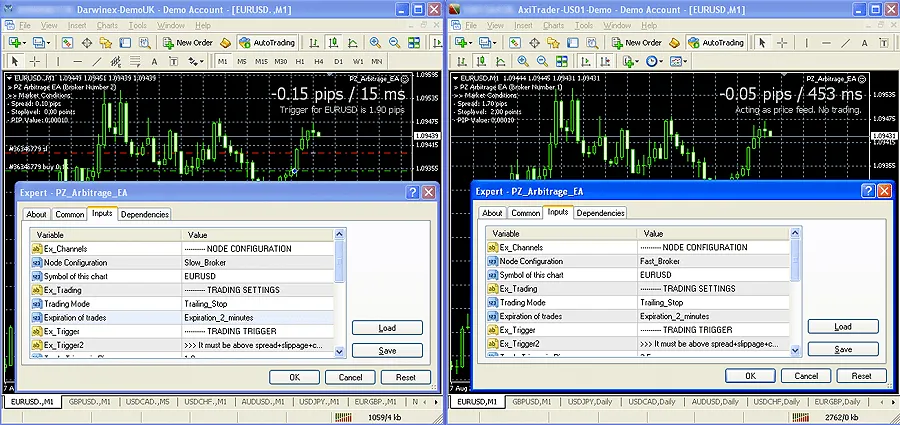This screenshot has width=900, height=425.
Task: Select horizontal line tool in Darwinex toolbar
Action: [77, 61]
